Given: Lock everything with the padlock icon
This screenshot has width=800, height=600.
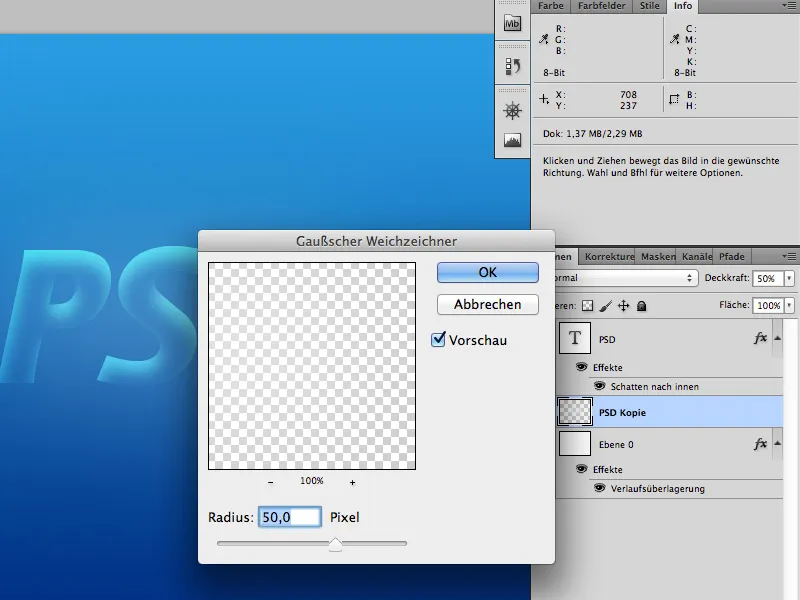Looking at the screenshot, I should pos(641,306).
